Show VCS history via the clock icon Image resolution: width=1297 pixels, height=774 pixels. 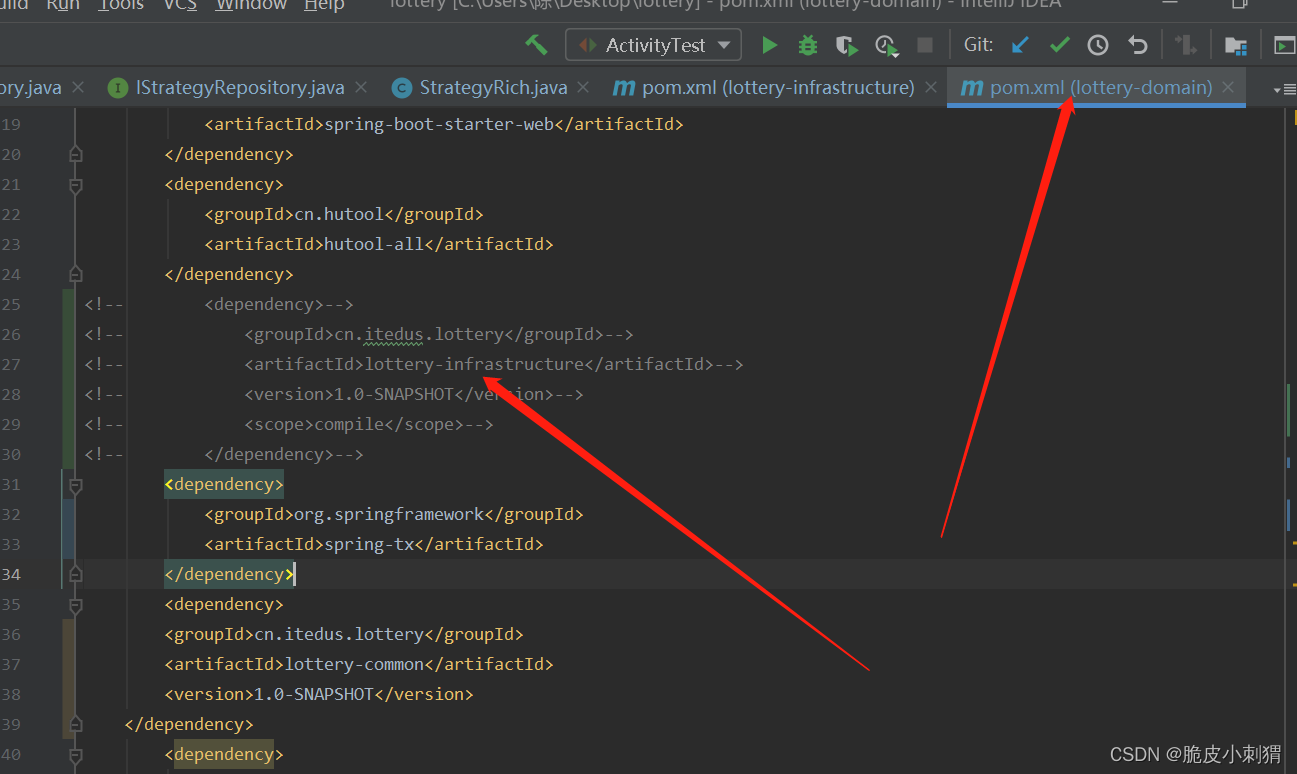pos(1097,44)
